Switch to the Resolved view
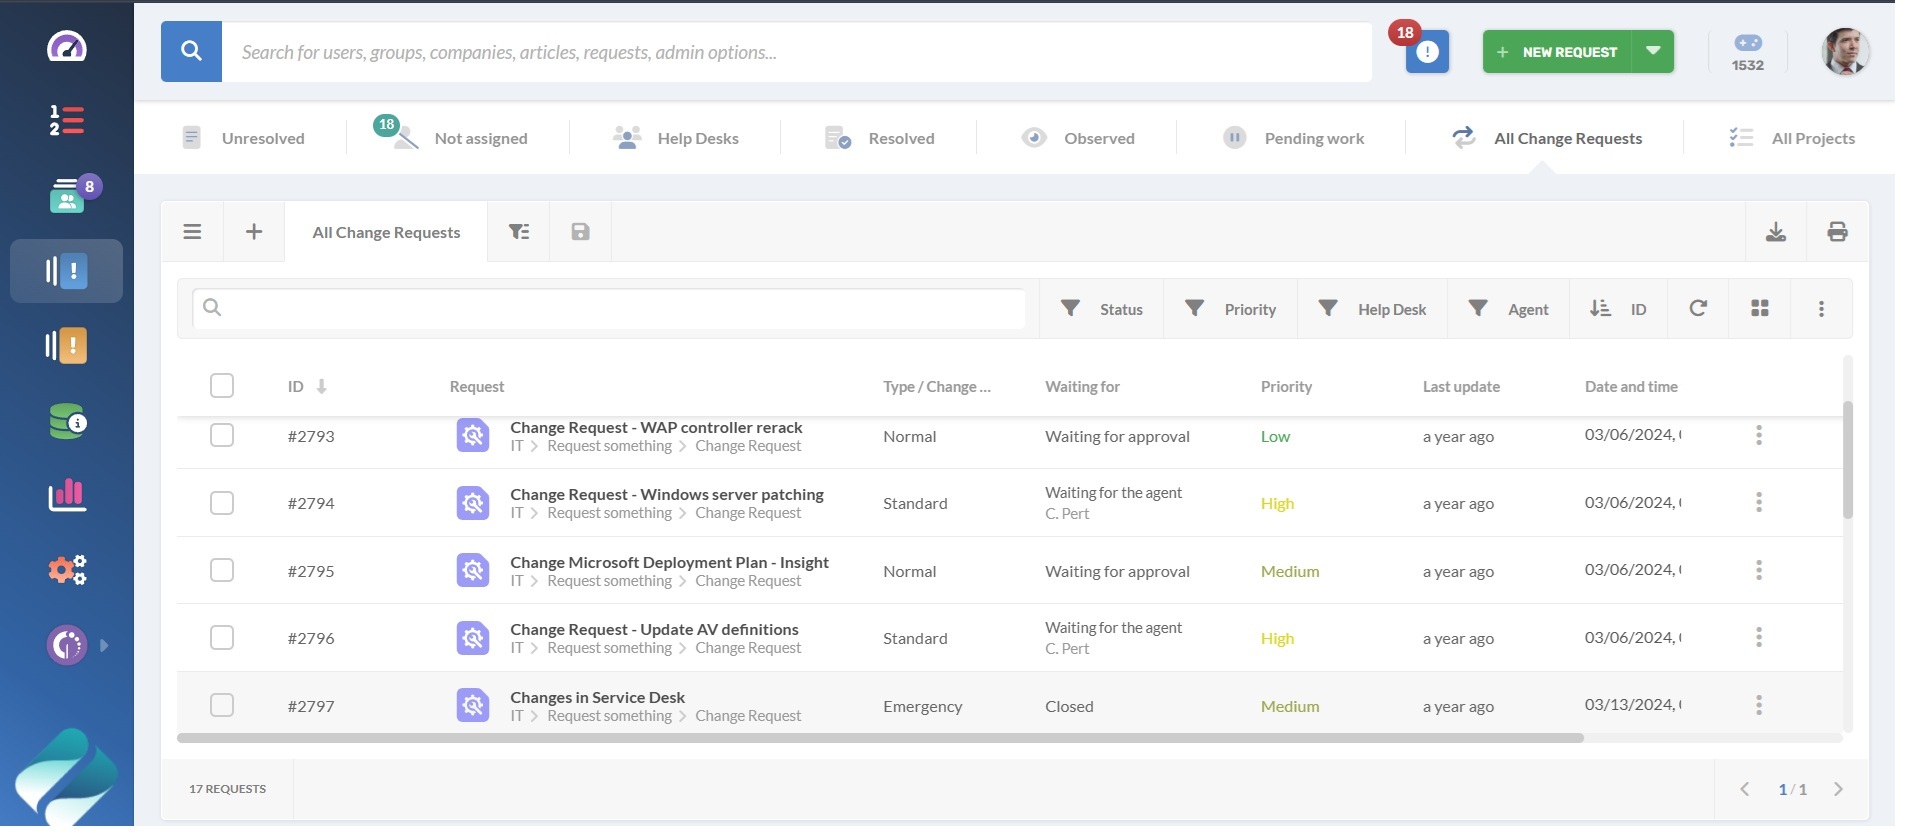 point(879,138)
